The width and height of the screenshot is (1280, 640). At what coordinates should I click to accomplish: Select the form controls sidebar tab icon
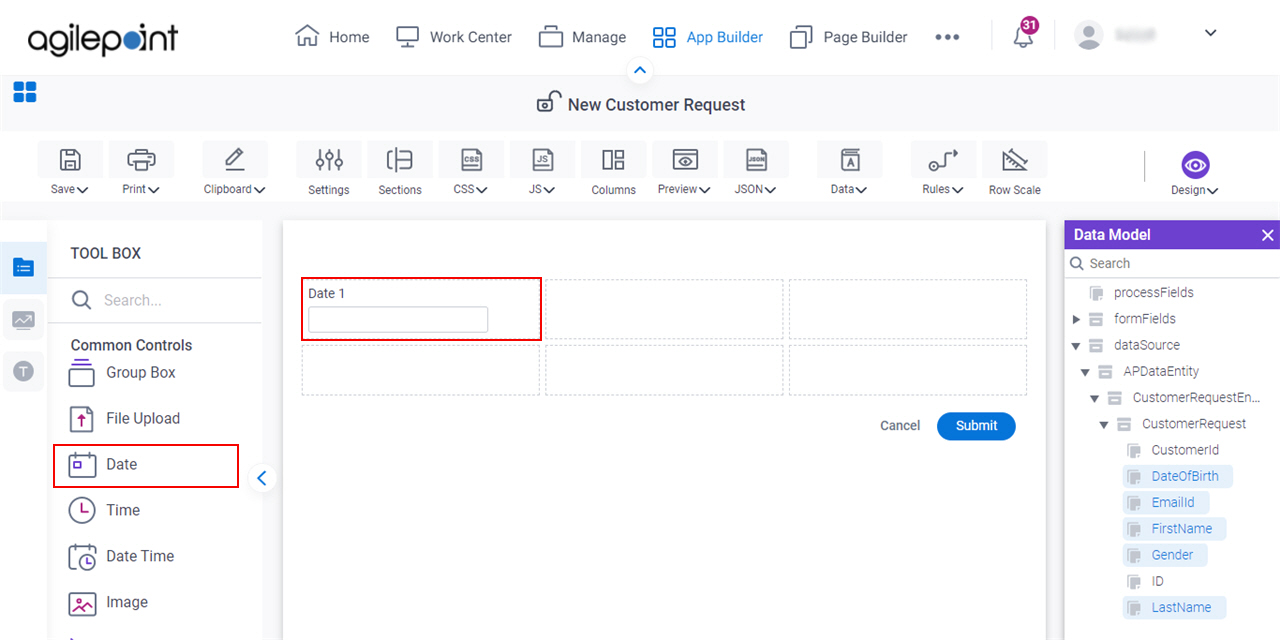point(23,267)
